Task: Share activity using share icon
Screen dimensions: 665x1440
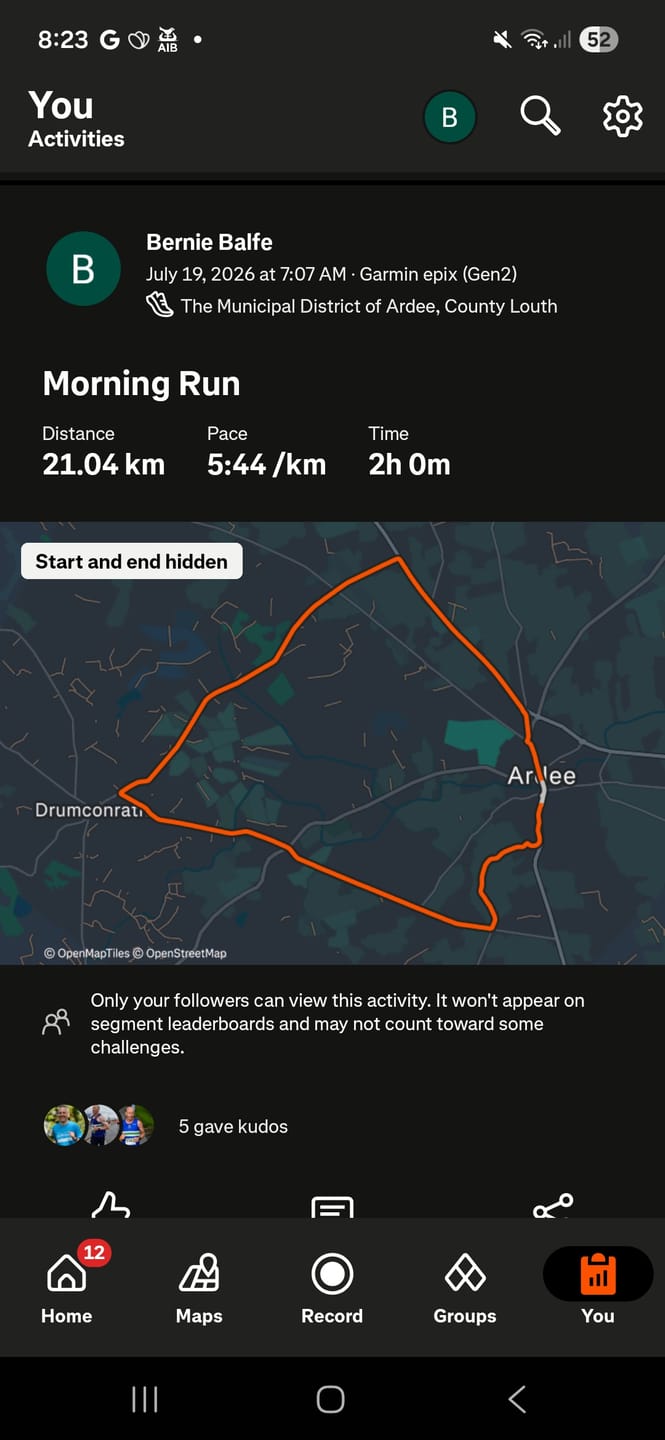Action: tap(553, 1205)
